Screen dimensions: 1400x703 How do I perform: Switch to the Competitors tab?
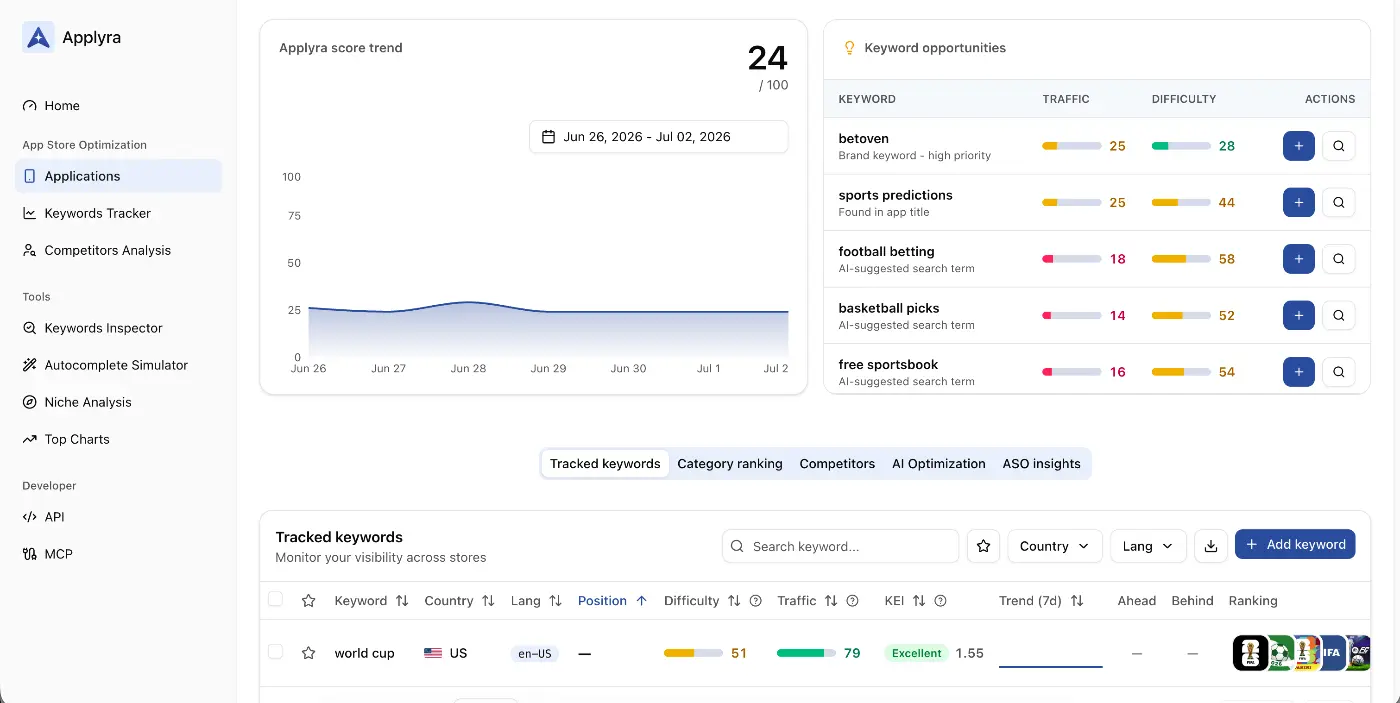pos(837,464)
